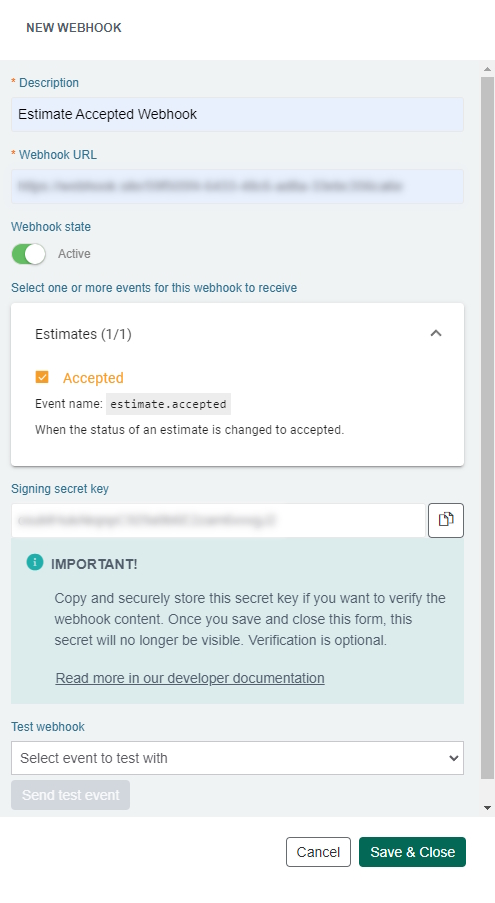Toggle the Active webhook state switch
495x903 pixels.
[28, 254]
